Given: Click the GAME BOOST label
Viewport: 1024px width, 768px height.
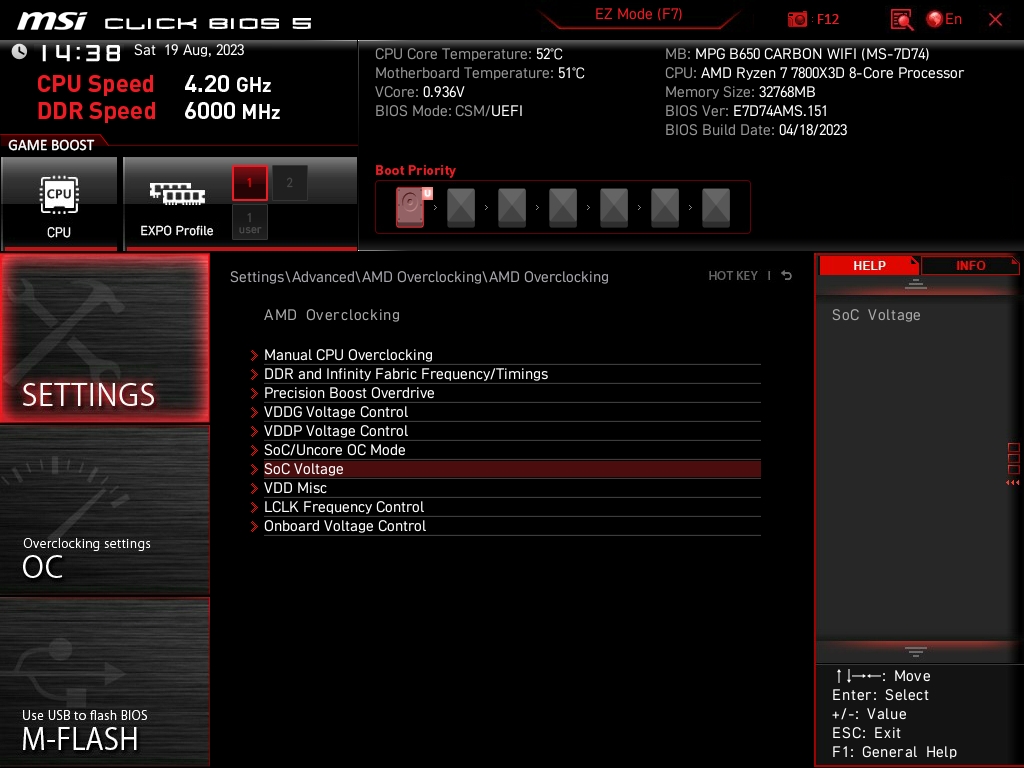Looking at the screenshot, I should (x=51, y=145).
